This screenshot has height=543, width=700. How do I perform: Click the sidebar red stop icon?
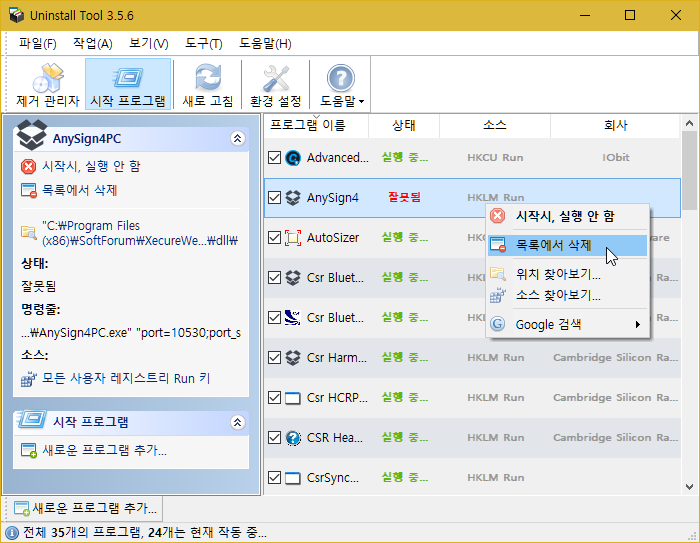click(x=29, y=167)
